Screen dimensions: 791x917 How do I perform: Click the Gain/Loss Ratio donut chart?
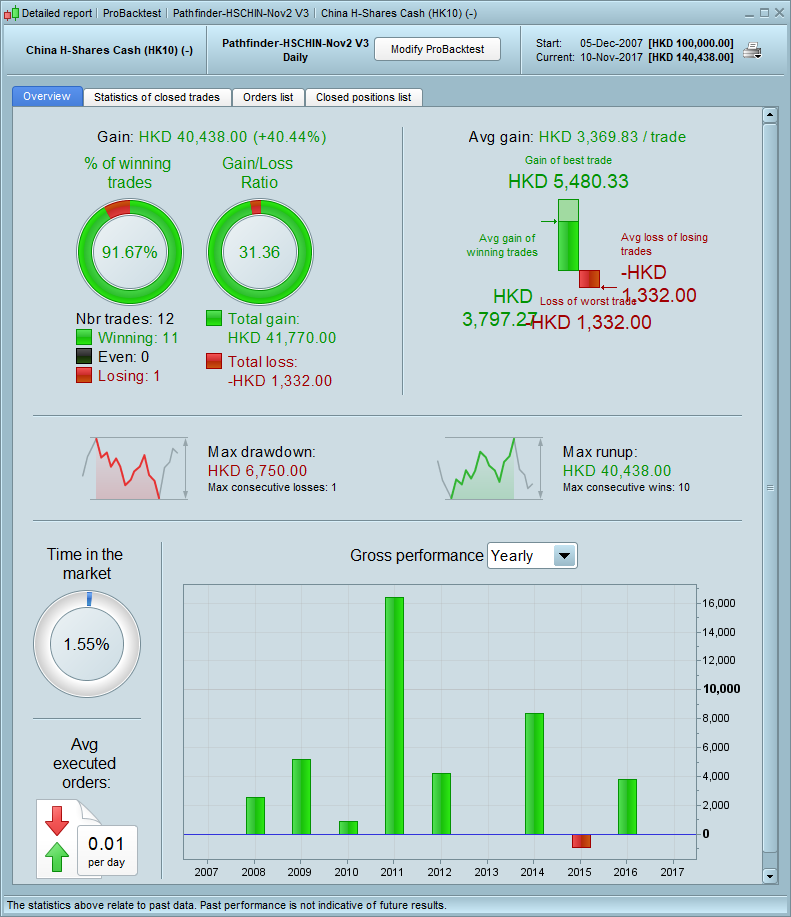point(260,252)
